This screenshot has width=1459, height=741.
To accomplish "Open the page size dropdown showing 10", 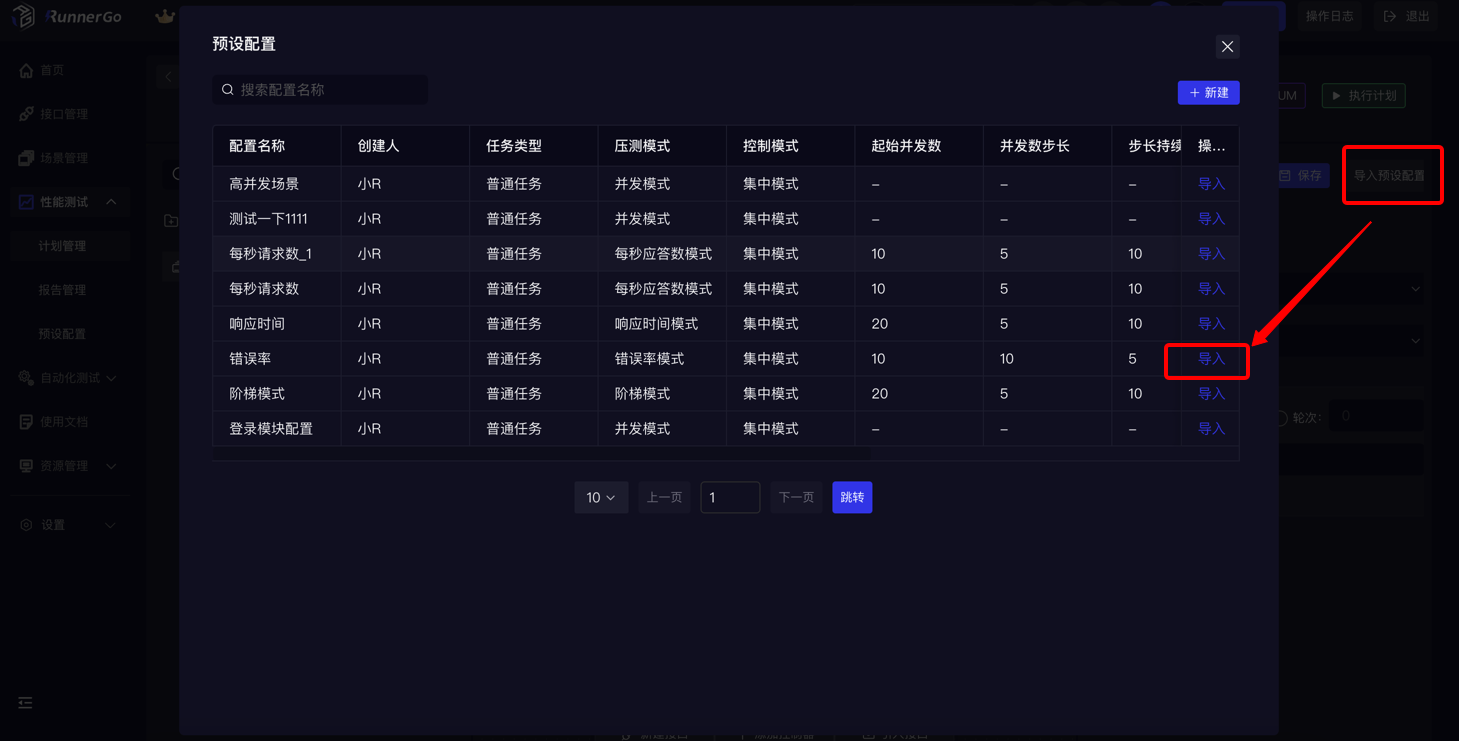I will click(601, 498).
